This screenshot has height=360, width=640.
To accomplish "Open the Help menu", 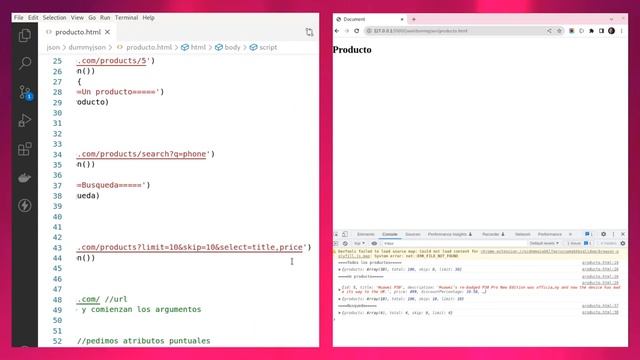I will (x=148, y=18).
